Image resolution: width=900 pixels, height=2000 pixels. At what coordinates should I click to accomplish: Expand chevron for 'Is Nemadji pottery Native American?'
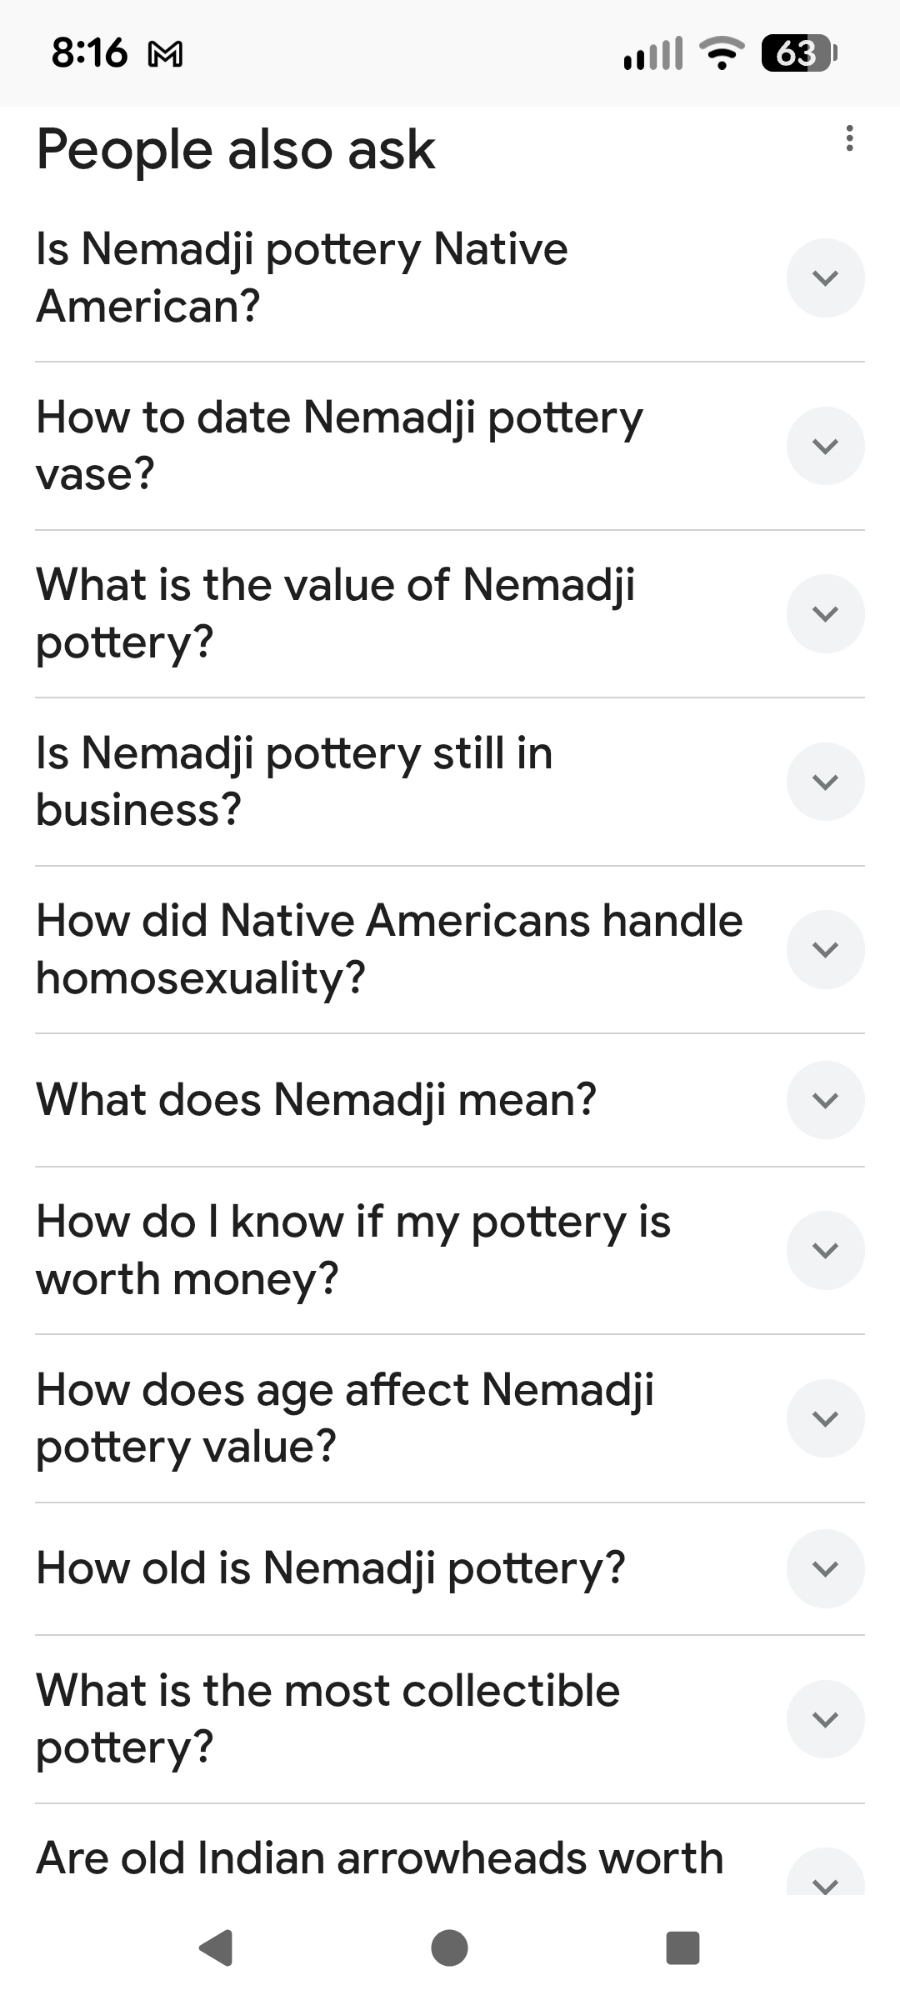click(x=825, y=278)
